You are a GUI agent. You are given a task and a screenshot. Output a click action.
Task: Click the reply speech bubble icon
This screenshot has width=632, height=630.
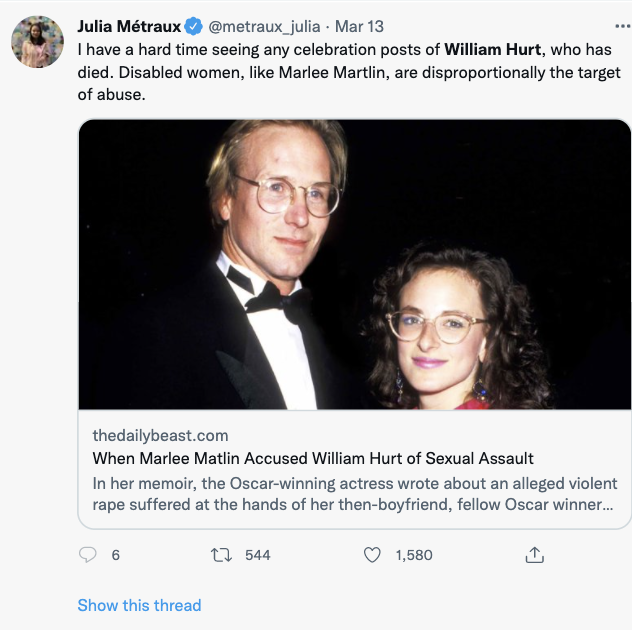point(89,554)
